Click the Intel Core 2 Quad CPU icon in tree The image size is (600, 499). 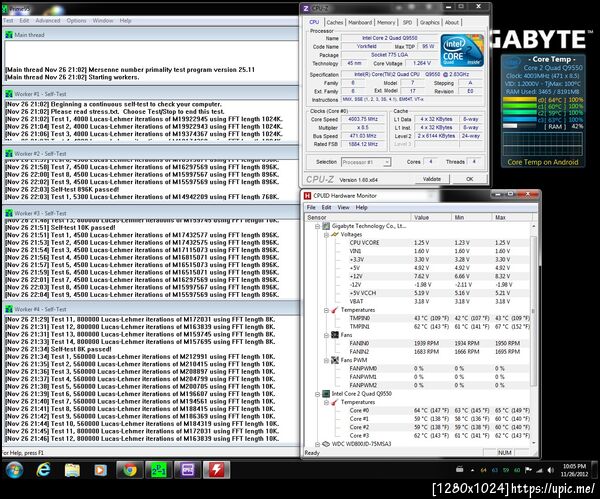[326, 393]
